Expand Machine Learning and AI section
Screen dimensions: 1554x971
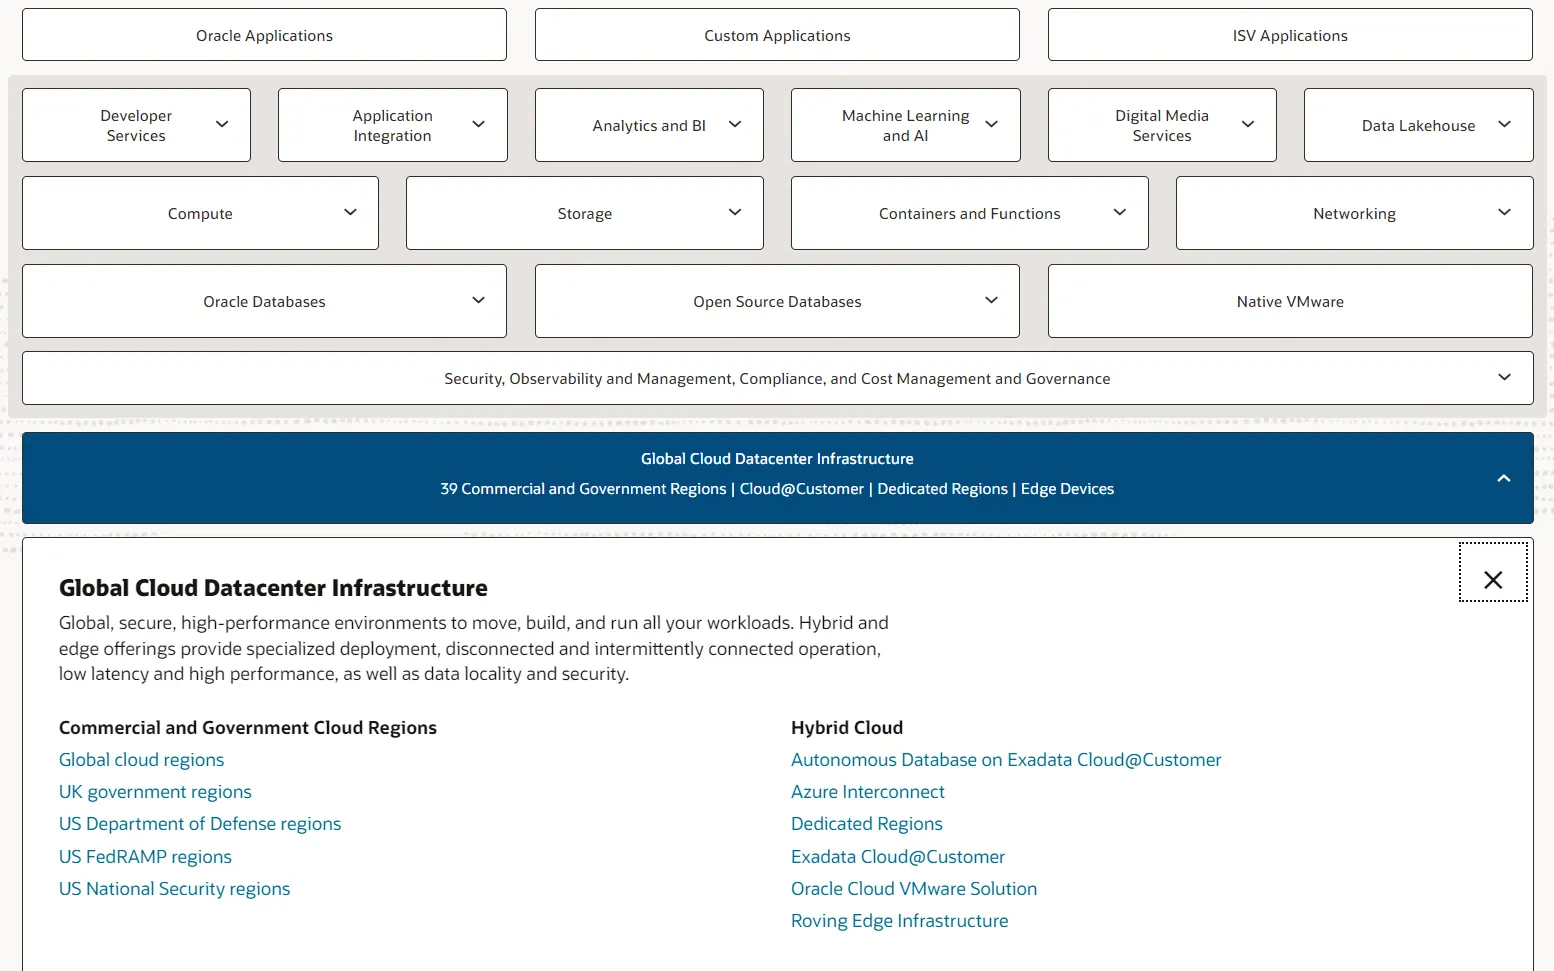(x=905, y=125)
